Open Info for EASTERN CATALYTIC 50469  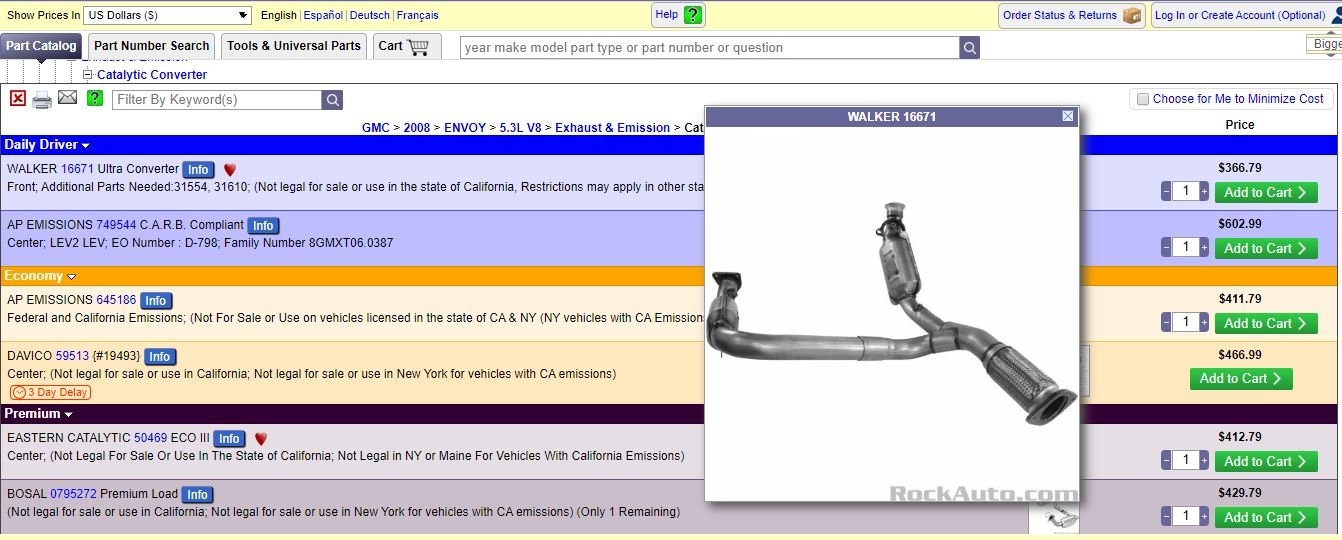(x=229, y=439)
